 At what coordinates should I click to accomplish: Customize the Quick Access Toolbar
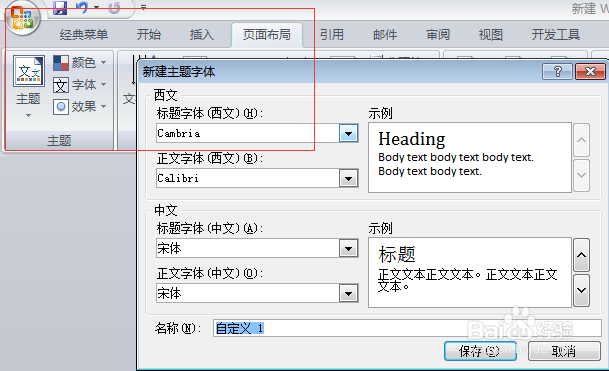point(143,7)
